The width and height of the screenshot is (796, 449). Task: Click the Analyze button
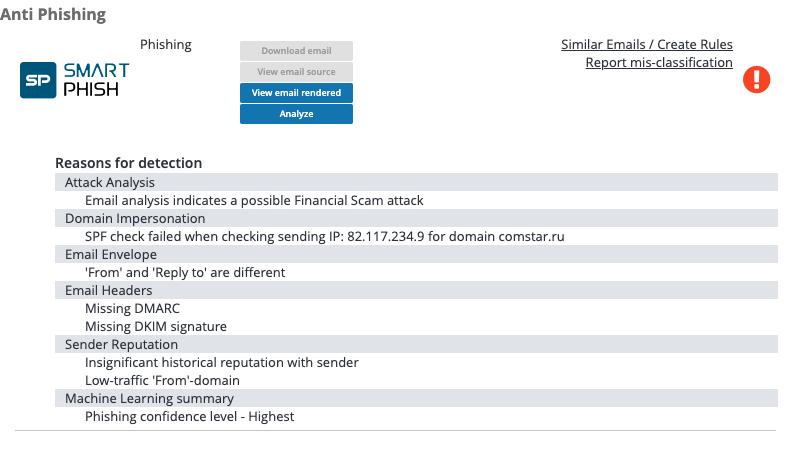pos(296,114)
